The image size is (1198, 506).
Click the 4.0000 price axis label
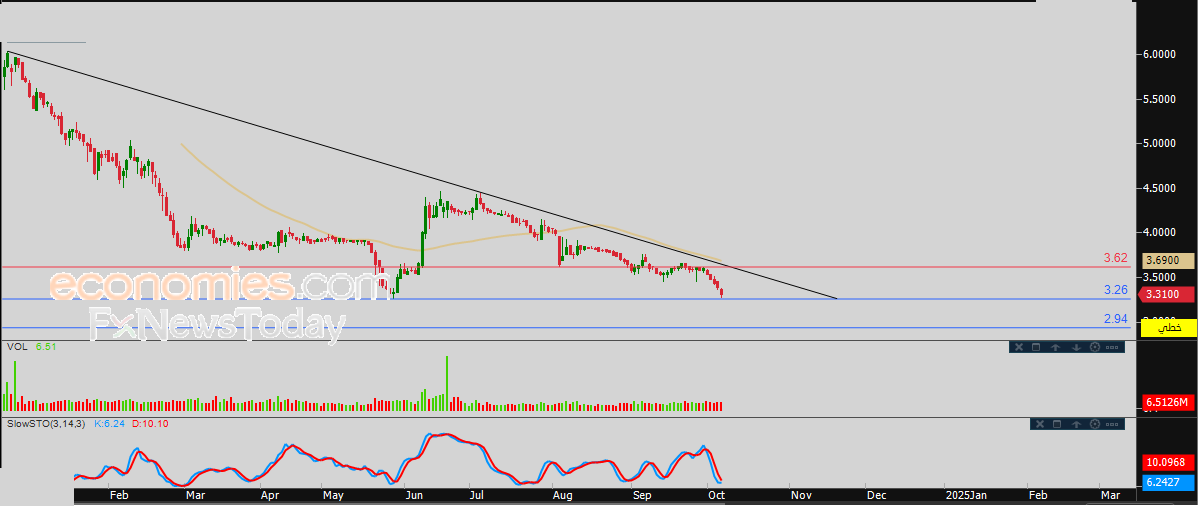[1160, 232]
